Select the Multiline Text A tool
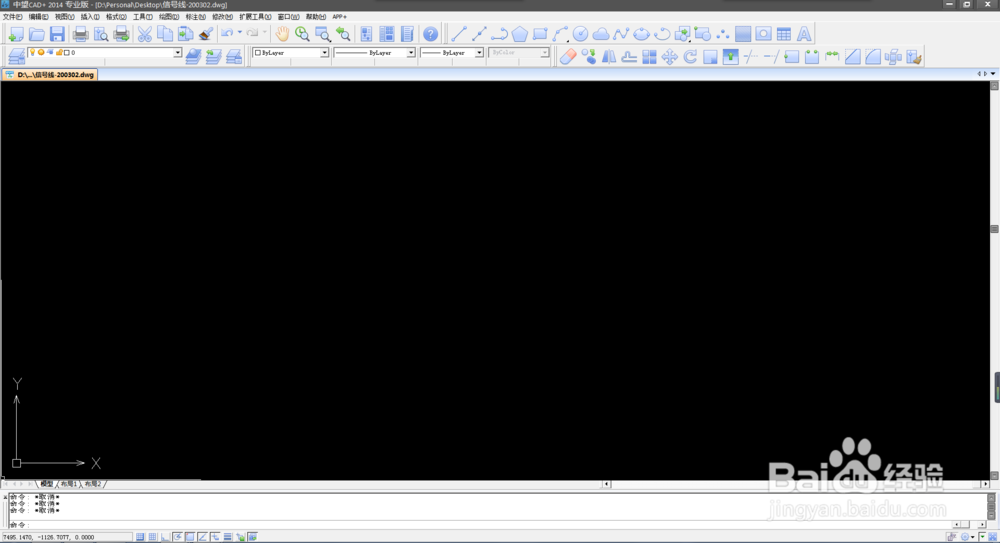 [x=804, y=34]
